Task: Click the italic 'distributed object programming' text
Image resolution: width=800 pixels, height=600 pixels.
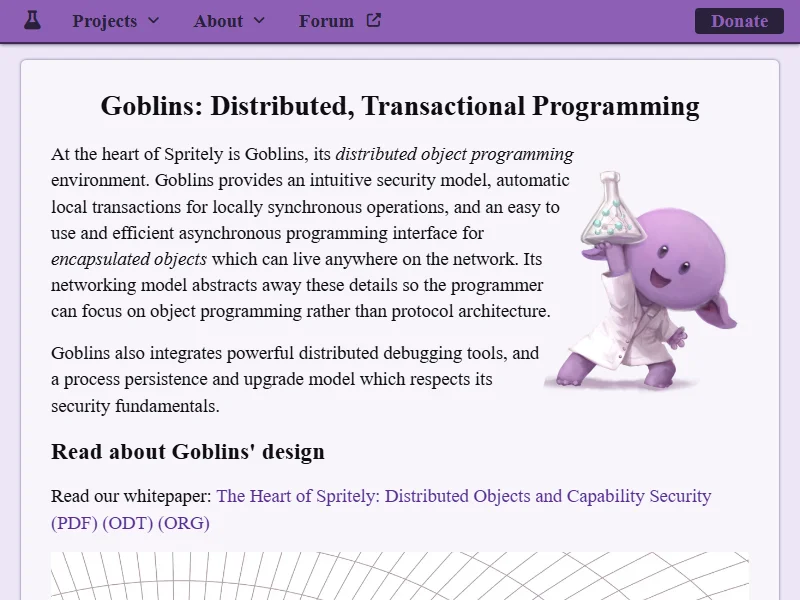Action: click(x=454, y=155)
